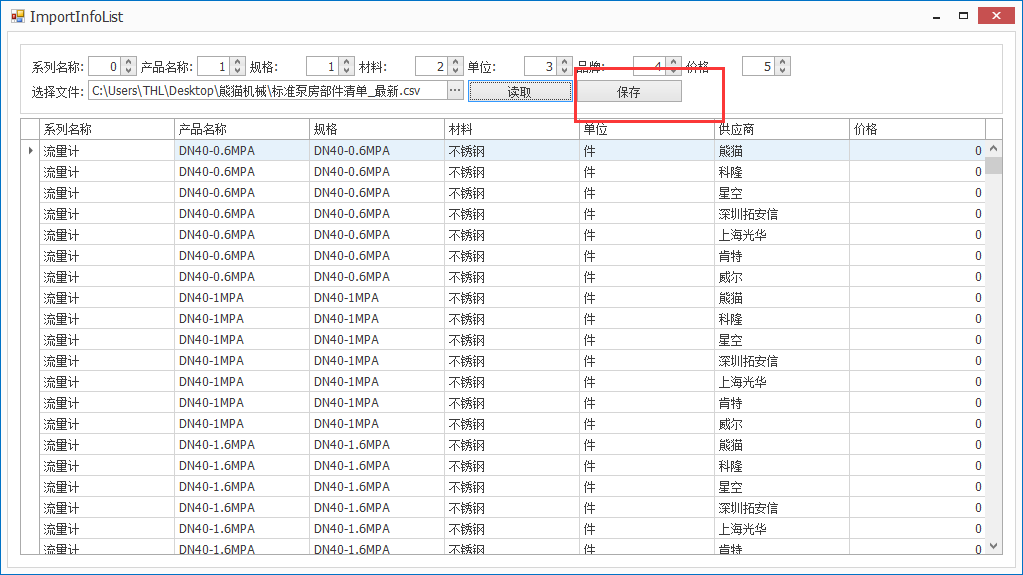The height and width of the screenshot is (575, 1023).
Task: Increase the 品牌 column index
Action: (673, 62)
